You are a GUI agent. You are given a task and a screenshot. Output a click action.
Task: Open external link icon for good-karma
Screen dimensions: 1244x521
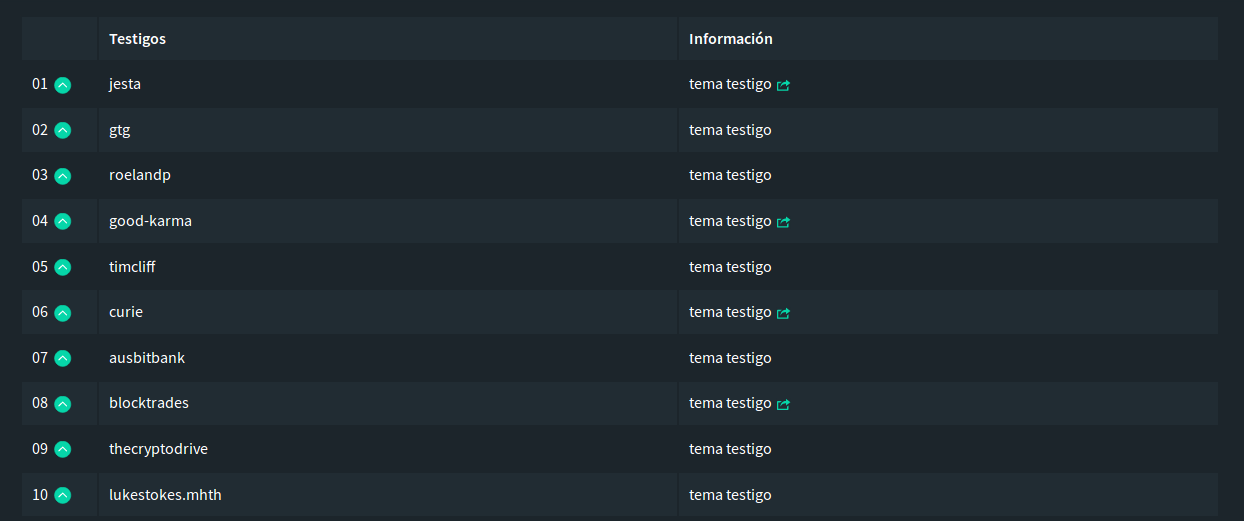coord(783,222)
